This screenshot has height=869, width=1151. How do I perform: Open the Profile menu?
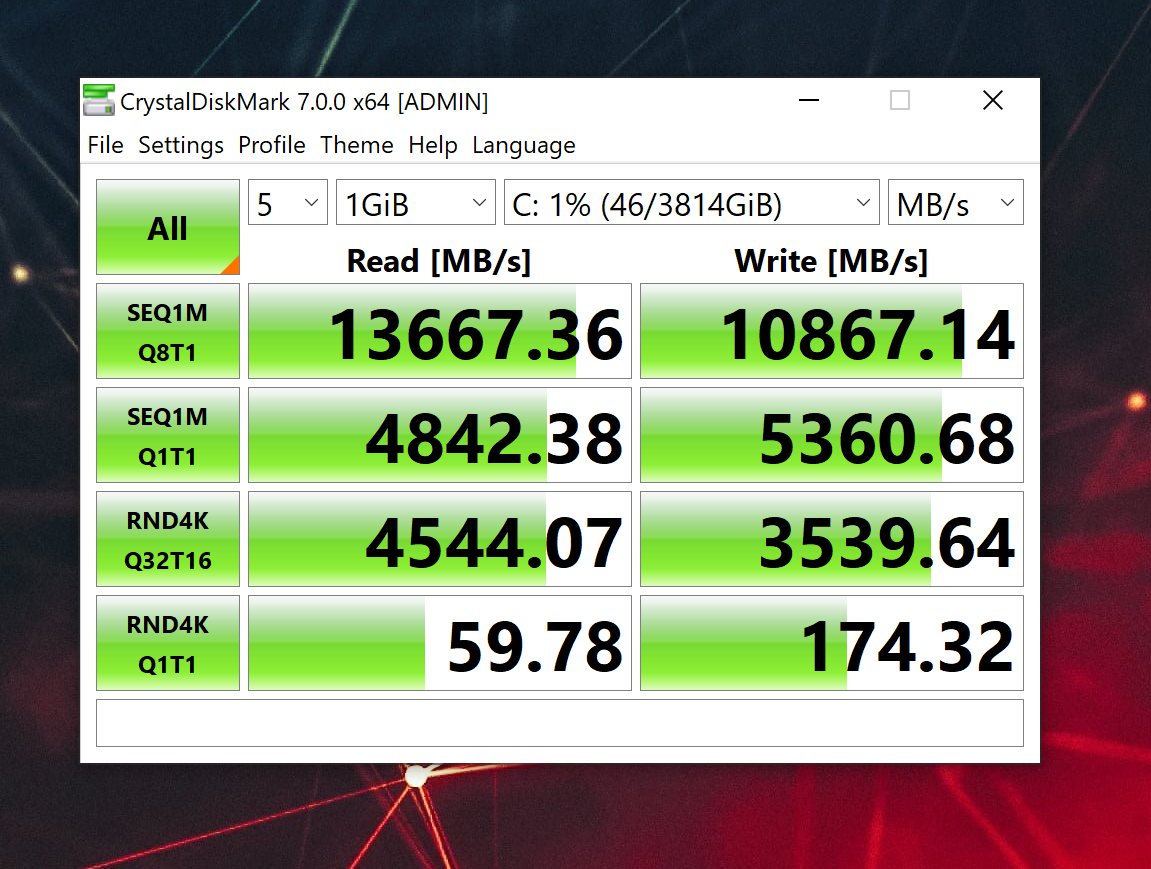[272, 145]
